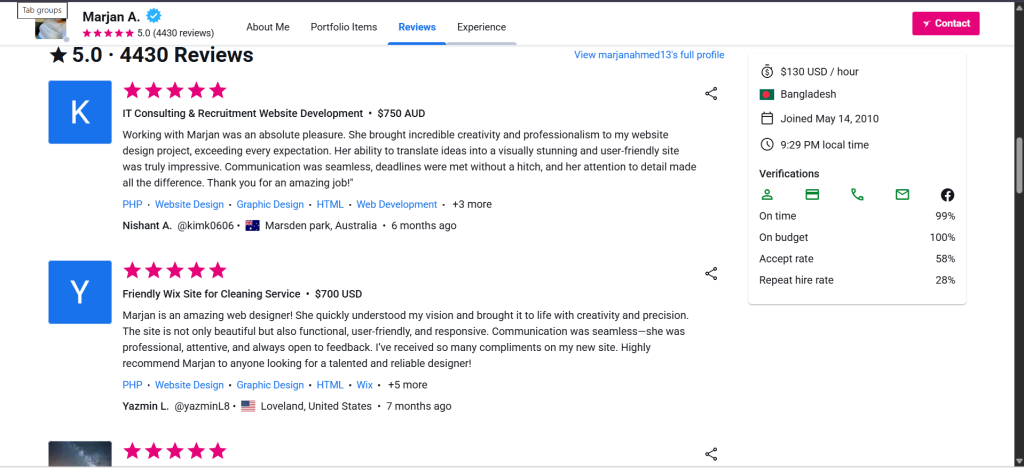Expand +3 more skills in Nishant's review
Screen dimensions: 1024x468
coord(472,204)
